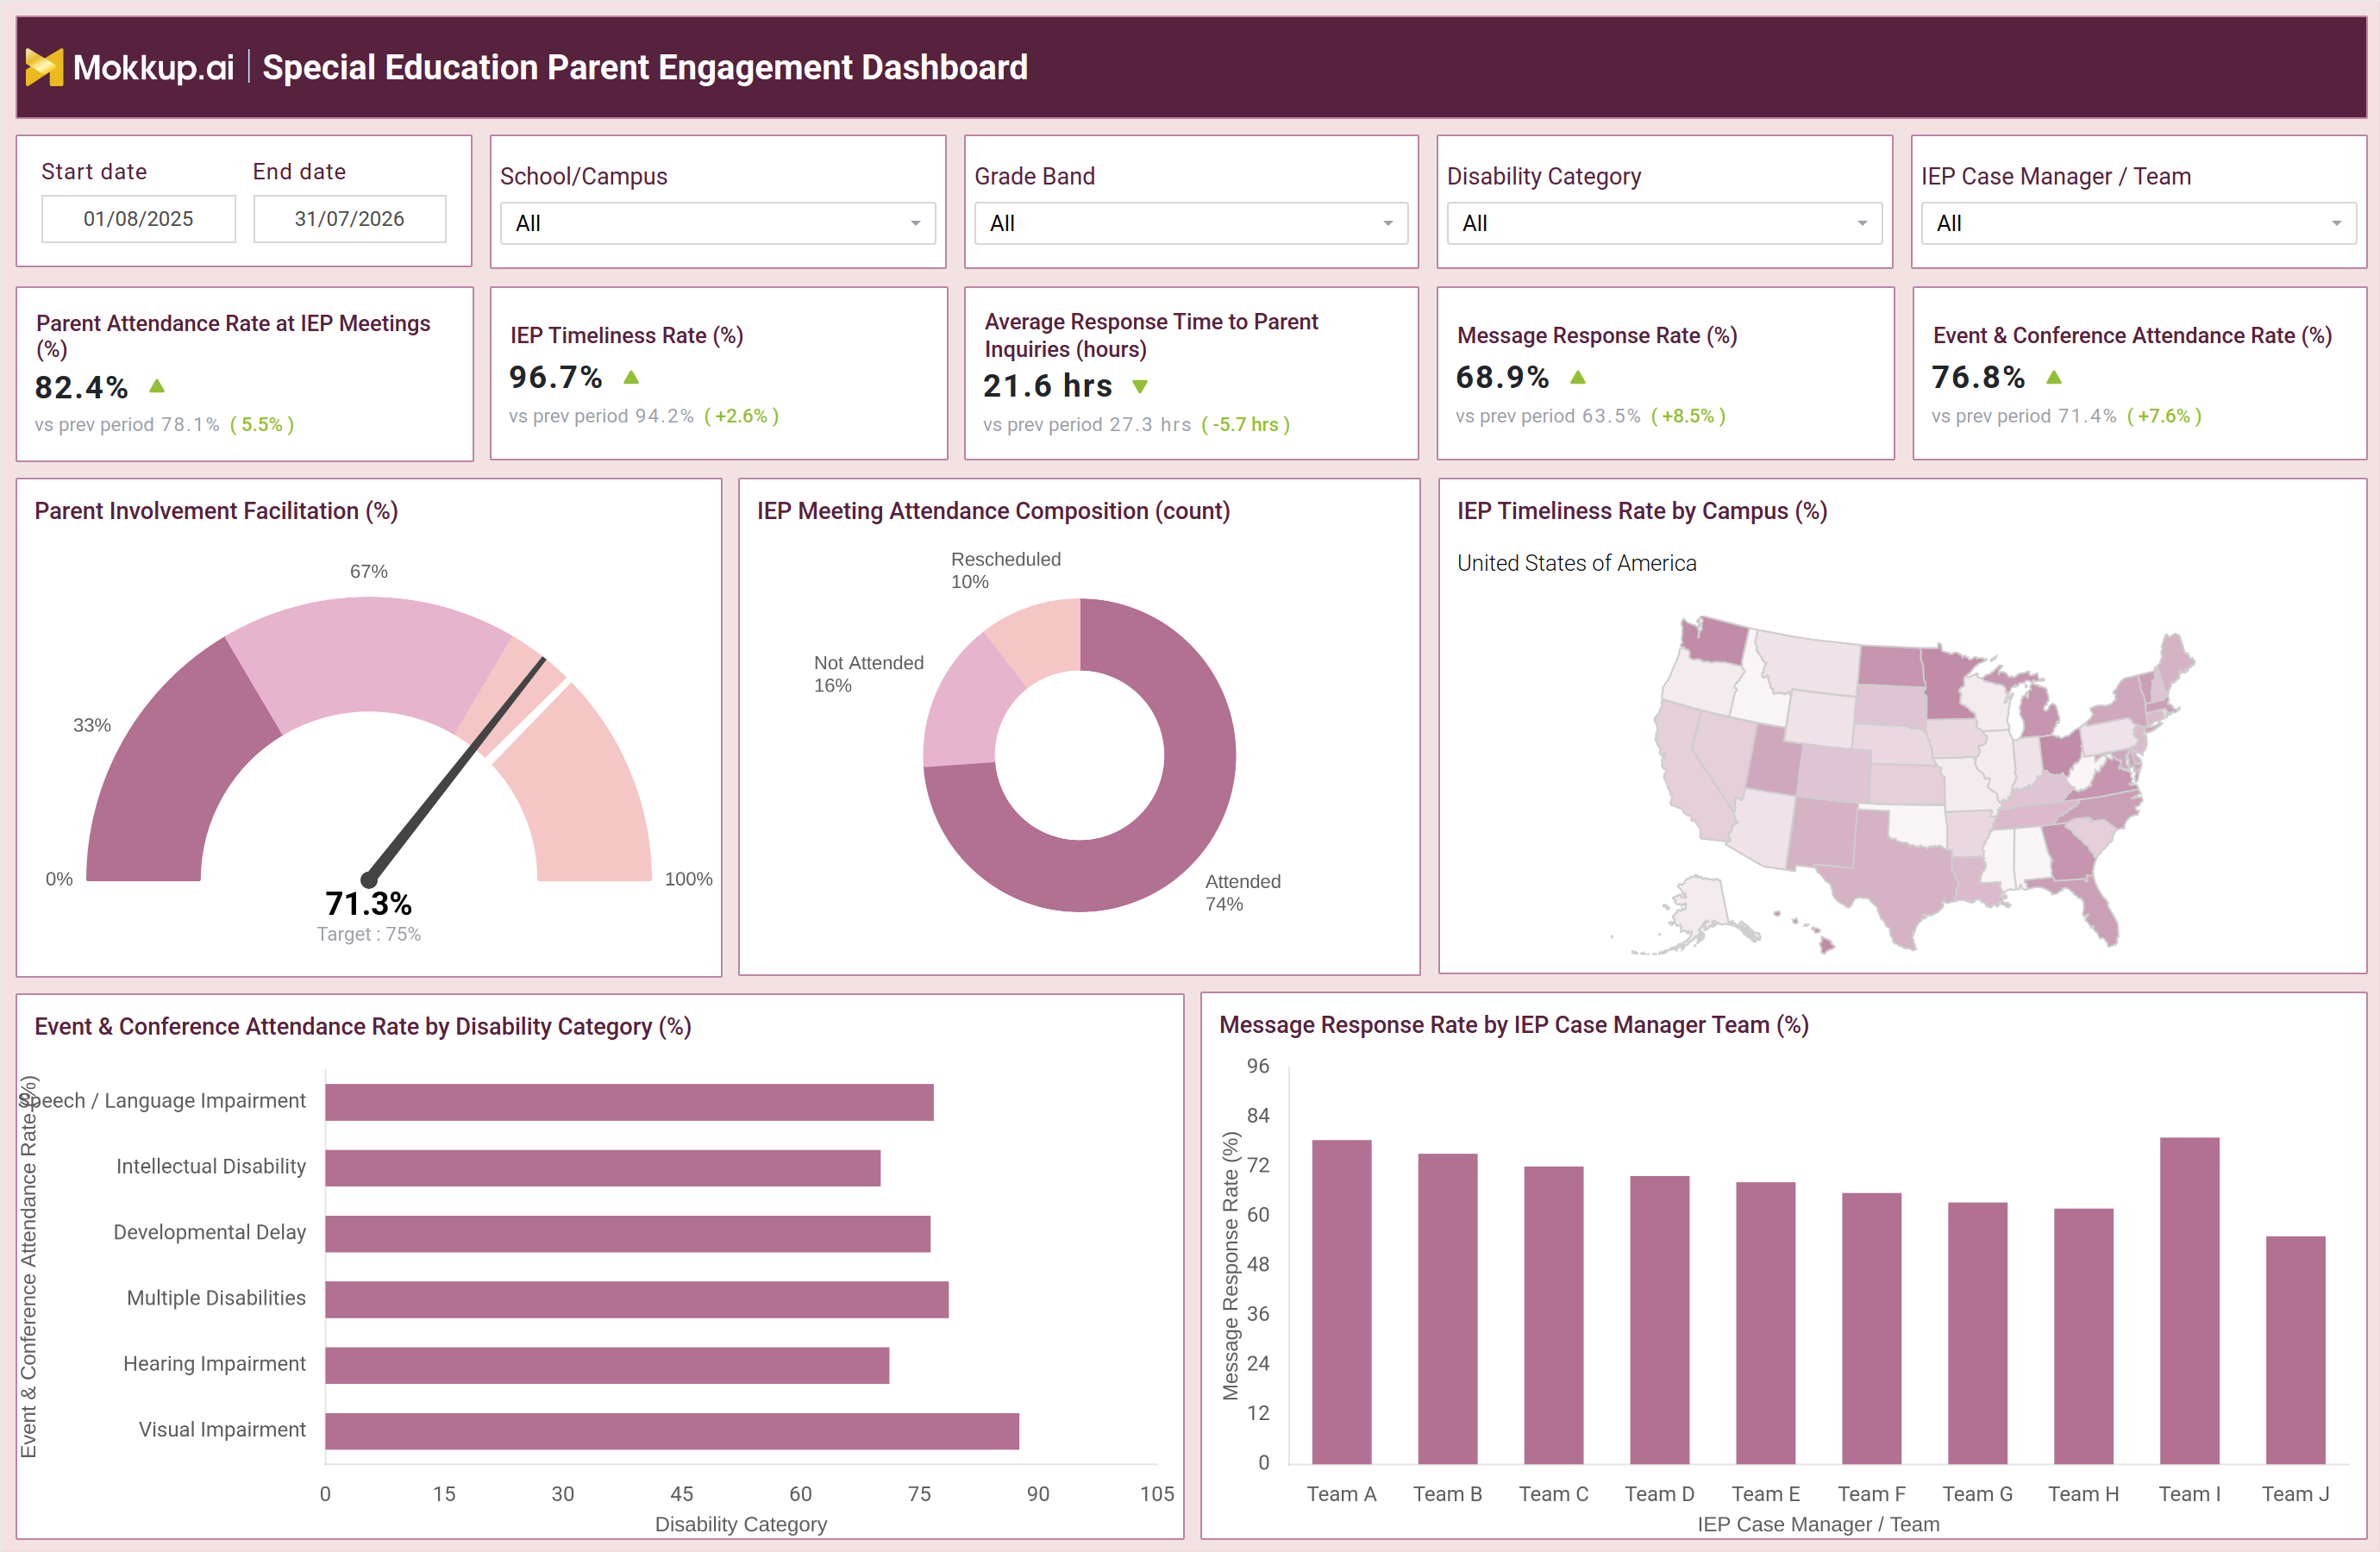The image size is (2380, 1552).
Task: Click the Intellectual Disability bar
Action: click(603, 1168)
